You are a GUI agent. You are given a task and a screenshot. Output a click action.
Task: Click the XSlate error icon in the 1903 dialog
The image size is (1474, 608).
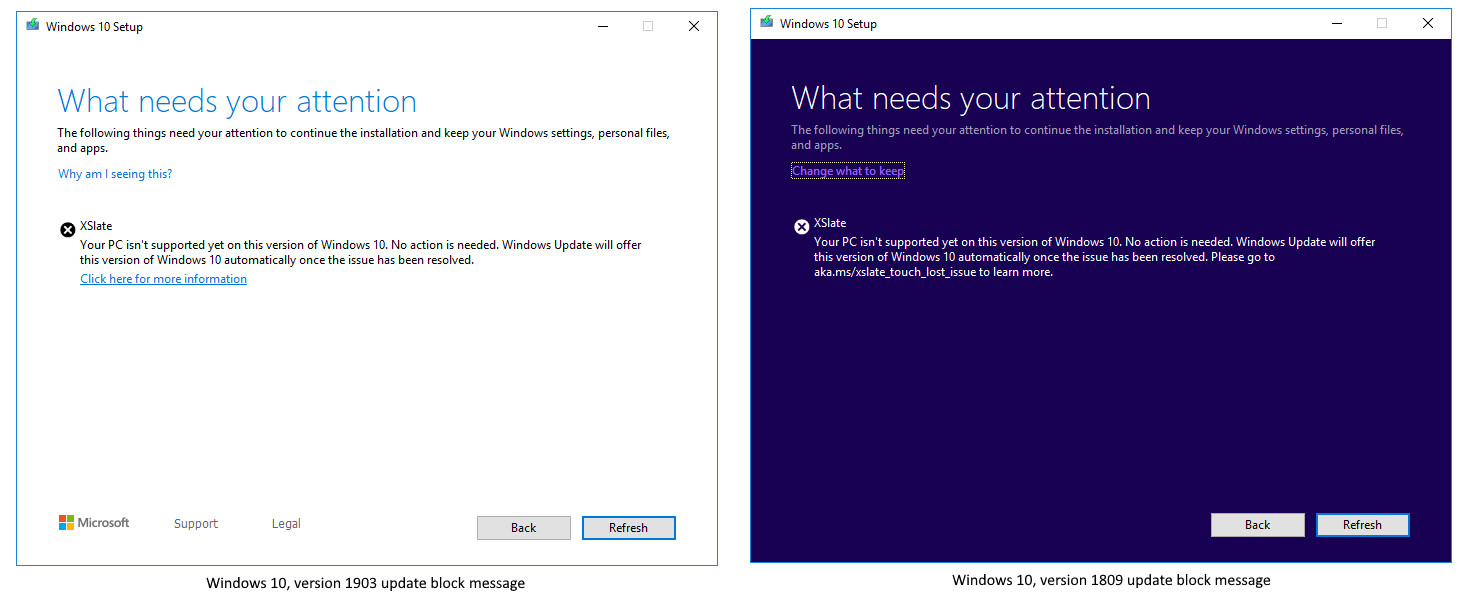coord(66,227)
